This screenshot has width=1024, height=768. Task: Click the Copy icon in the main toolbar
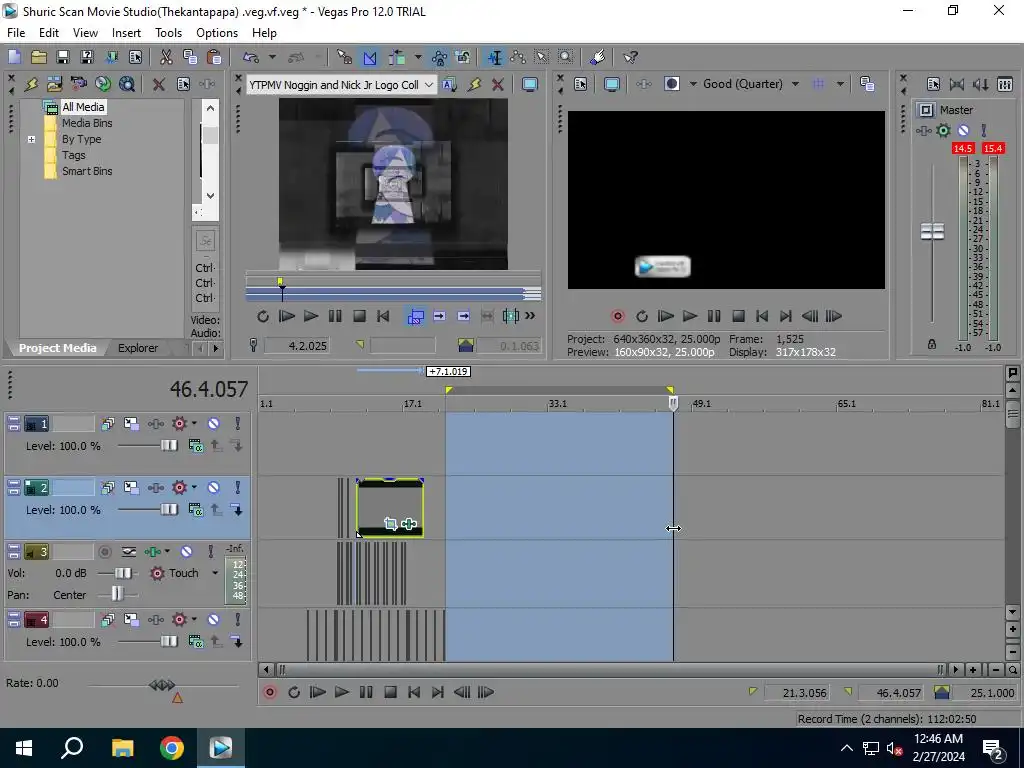190,57
